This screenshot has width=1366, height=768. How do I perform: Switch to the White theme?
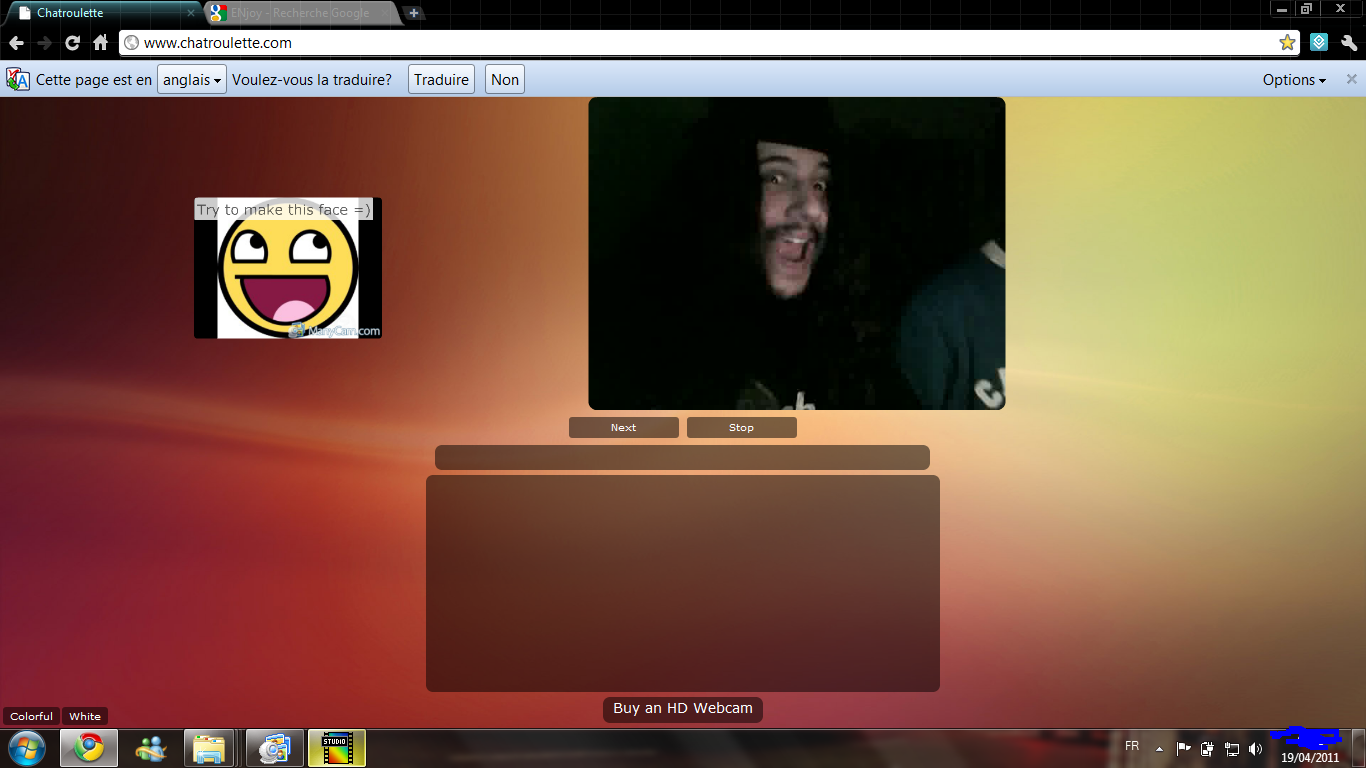(x=85, y=716)
